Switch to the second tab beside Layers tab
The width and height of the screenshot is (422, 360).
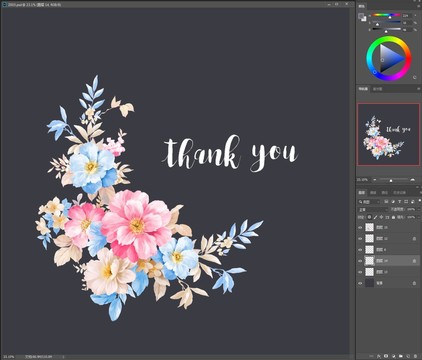click(373, 193)
